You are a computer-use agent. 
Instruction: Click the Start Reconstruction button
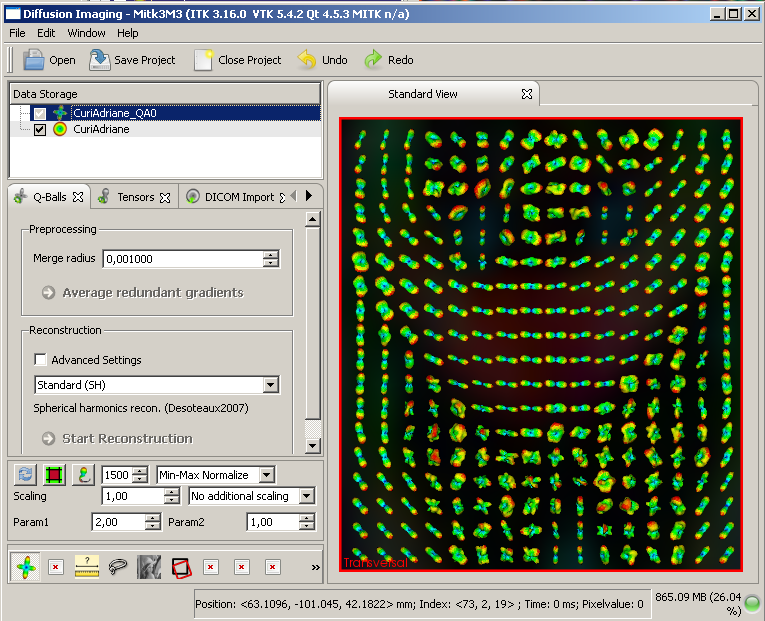pos(118,439)
